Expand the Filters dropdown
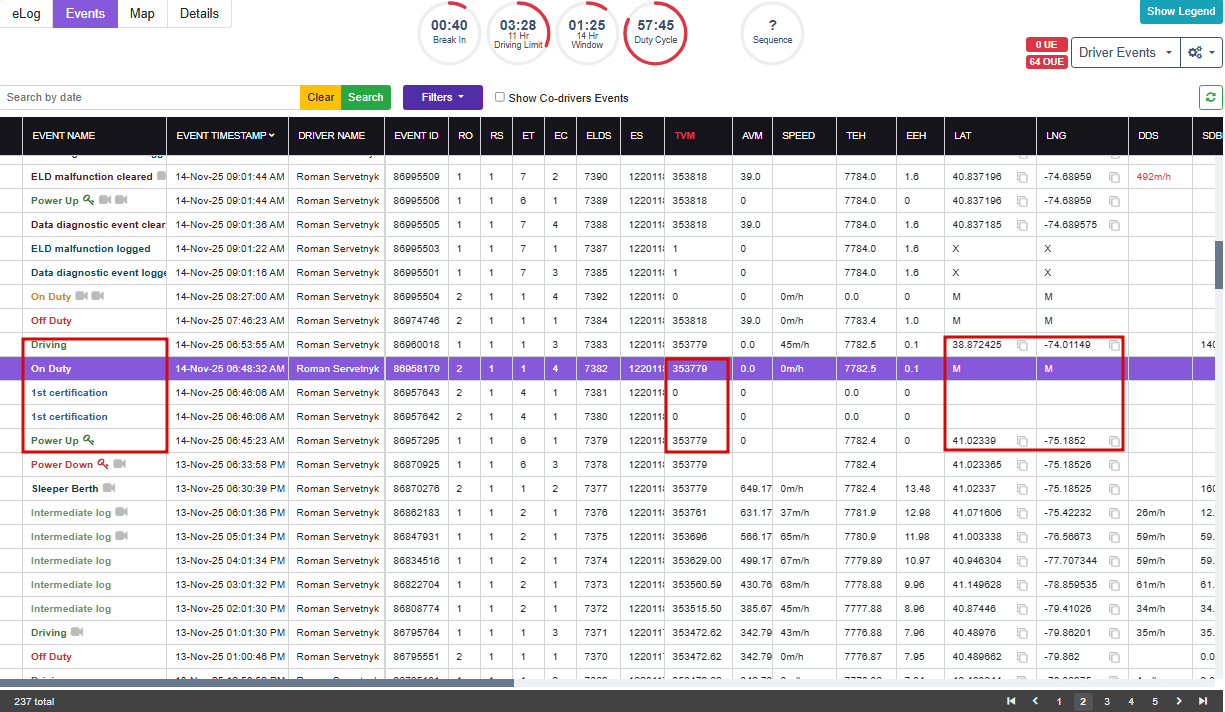Screen dimensions: 1225x712 coord(443,97)
